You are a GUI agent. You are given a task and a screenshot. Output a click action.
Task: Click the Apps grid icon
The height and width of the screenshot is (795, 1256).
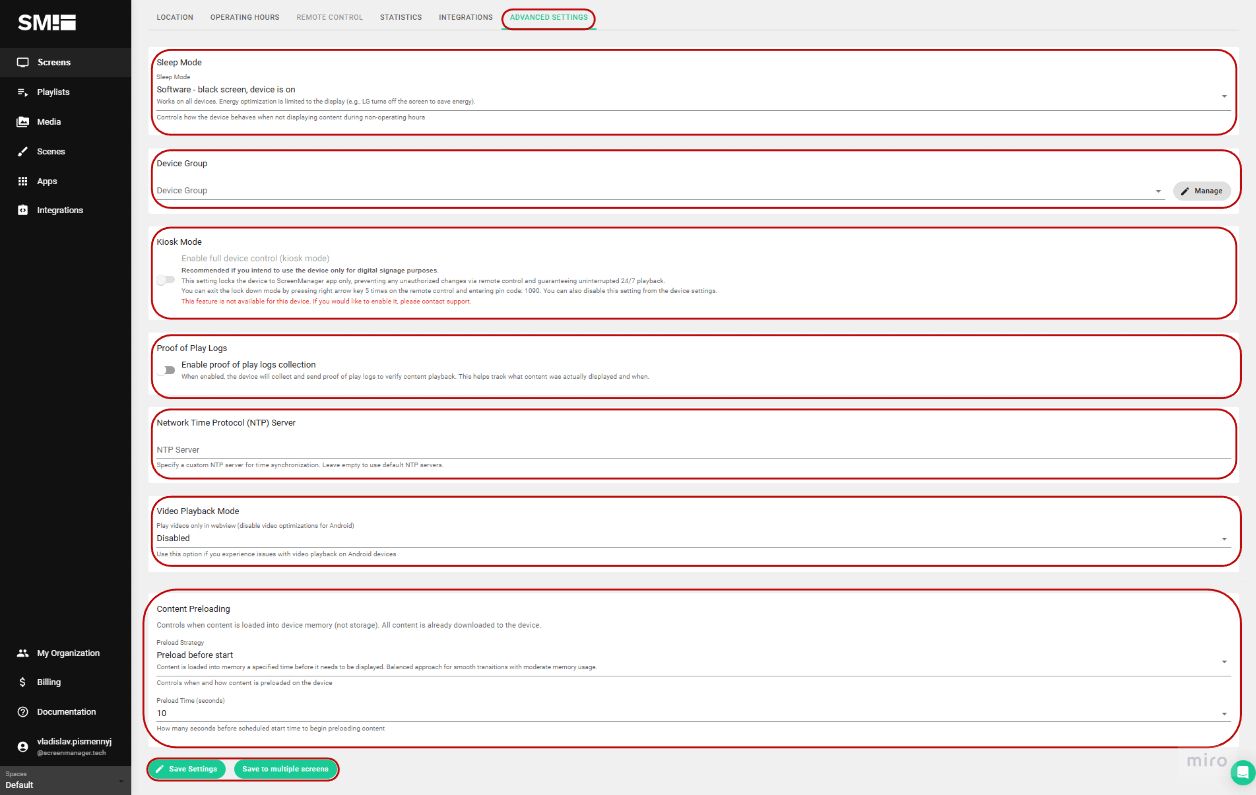point(22,181)
